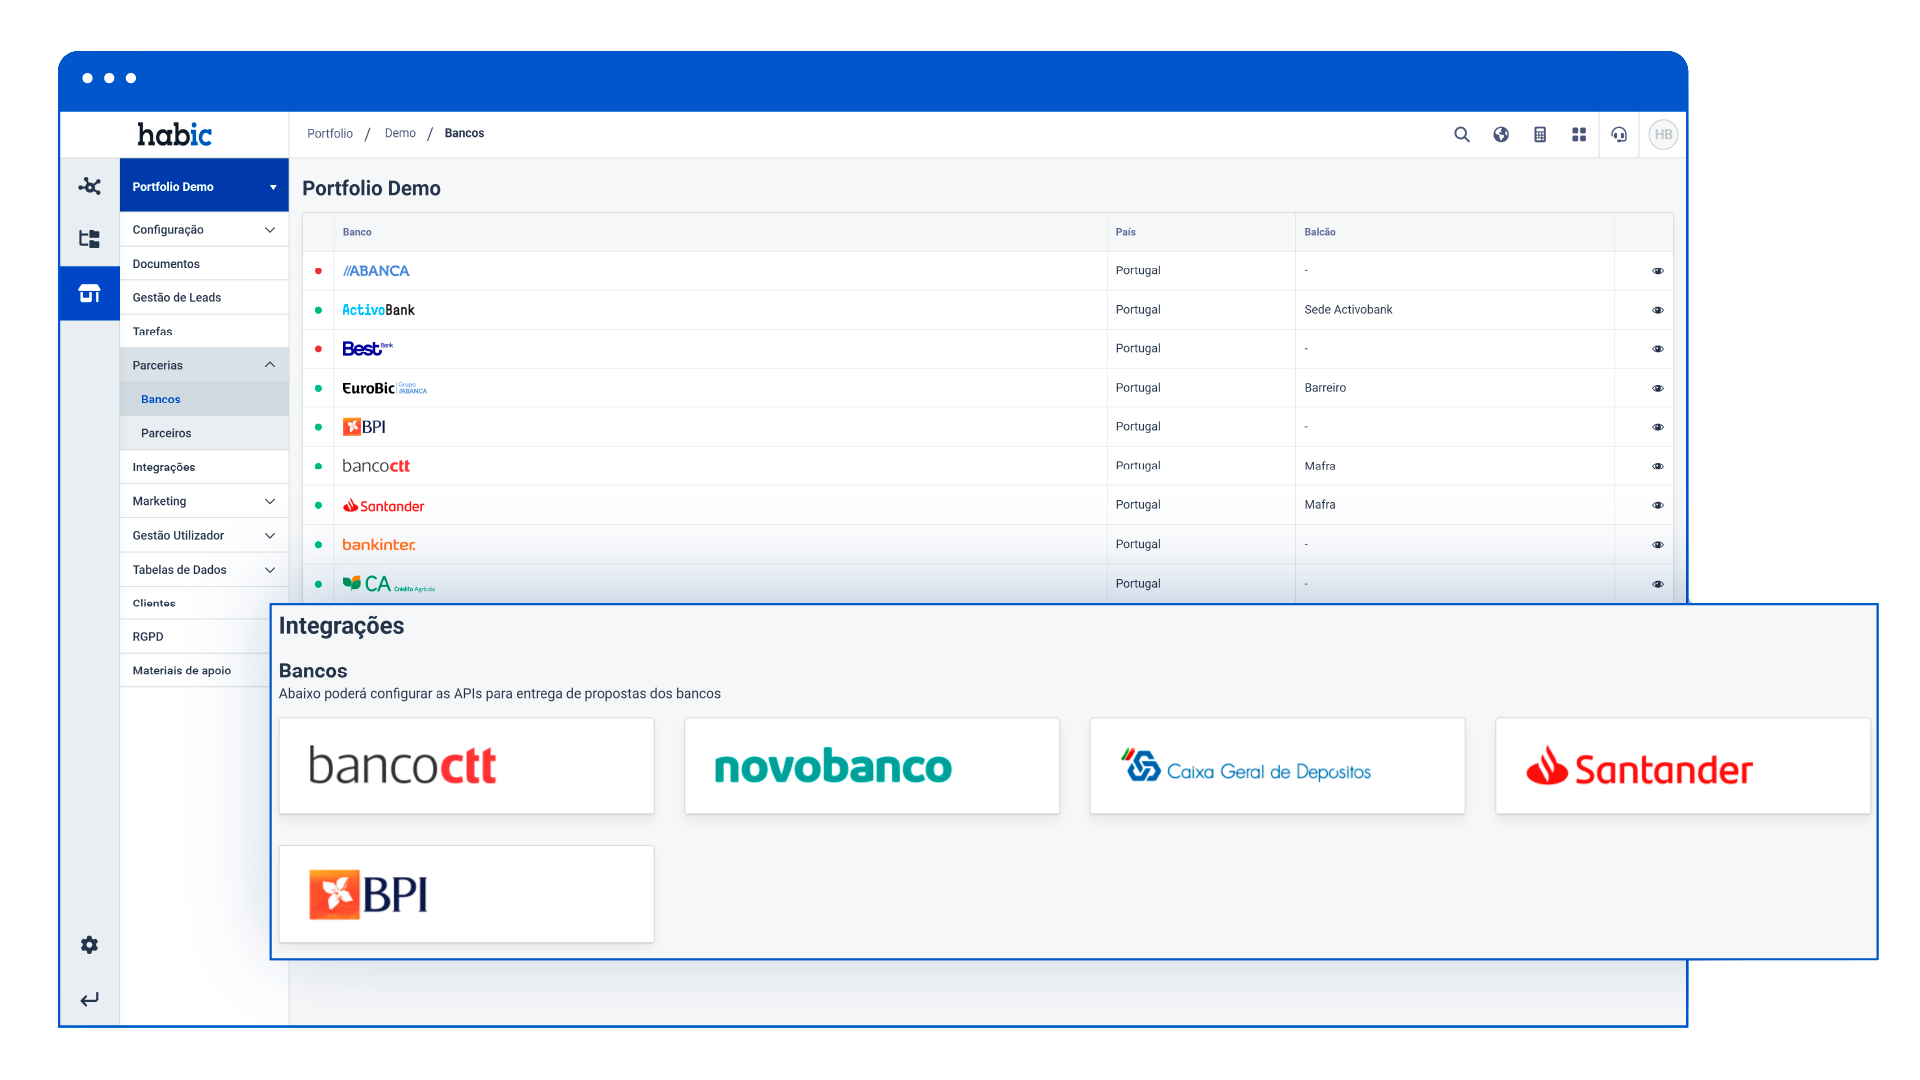The image size is (1920, 1080).
Task: Open the calculator icon
Action: coord(1540,135)
